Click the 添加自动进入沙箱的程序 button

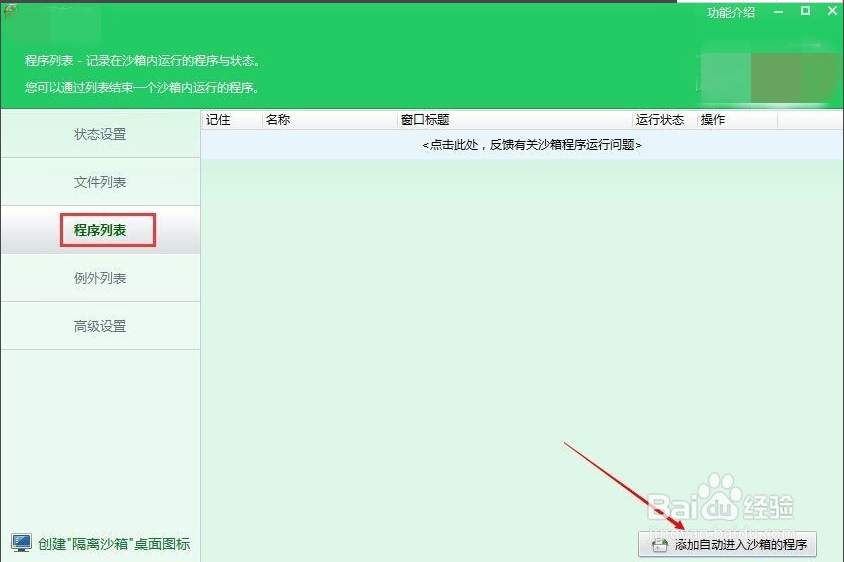(x=727, y=544)
